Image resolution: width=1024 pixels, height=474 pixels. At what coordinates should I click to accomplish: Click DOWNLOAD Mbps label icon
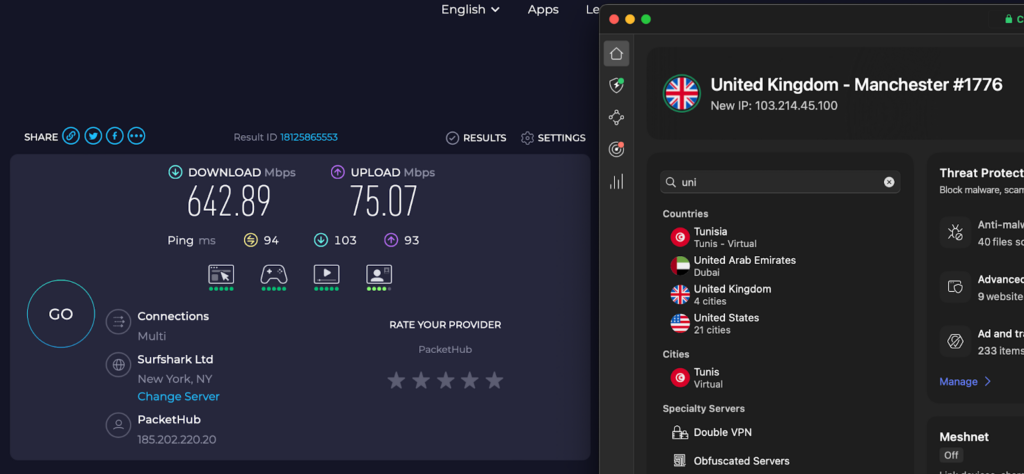click(x=175, y=172)
